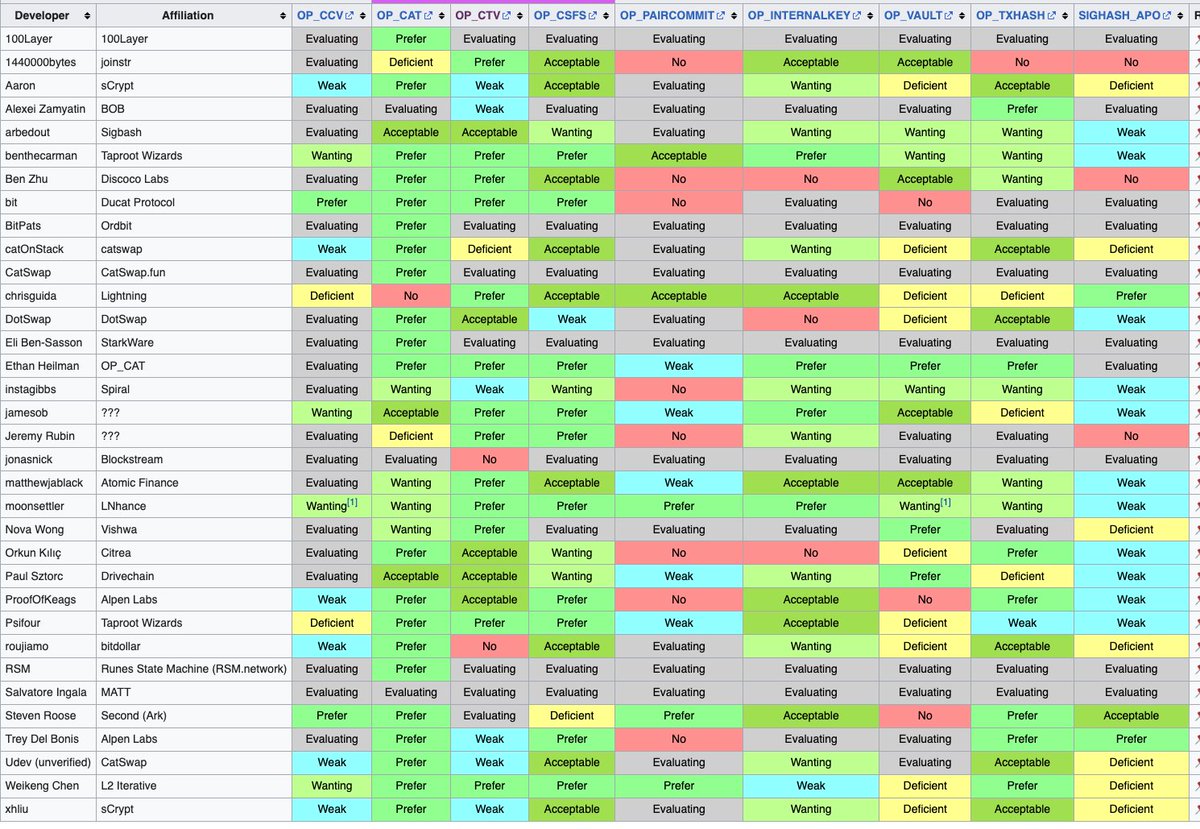Screen dimensions: 1200x829
Task: Open footnote [1] in moonsettler's OP_CCV cell
Action: pyautogui.click(x=352, y=503)
